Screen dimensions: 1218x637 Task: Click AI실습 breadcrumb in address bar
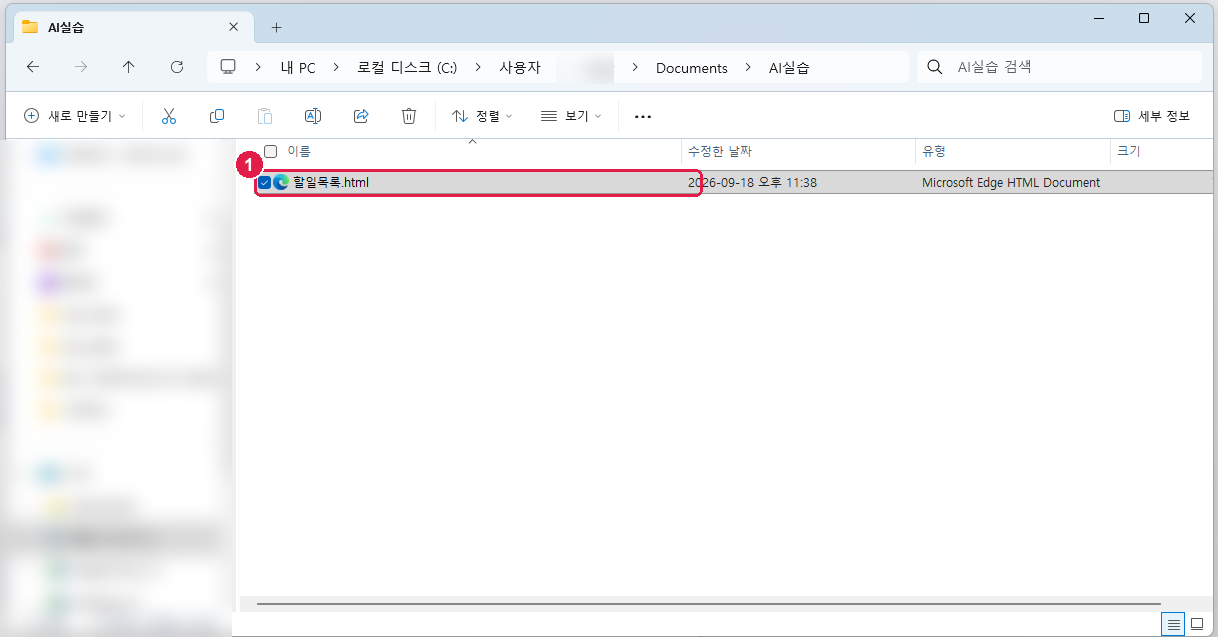point(789,68)
